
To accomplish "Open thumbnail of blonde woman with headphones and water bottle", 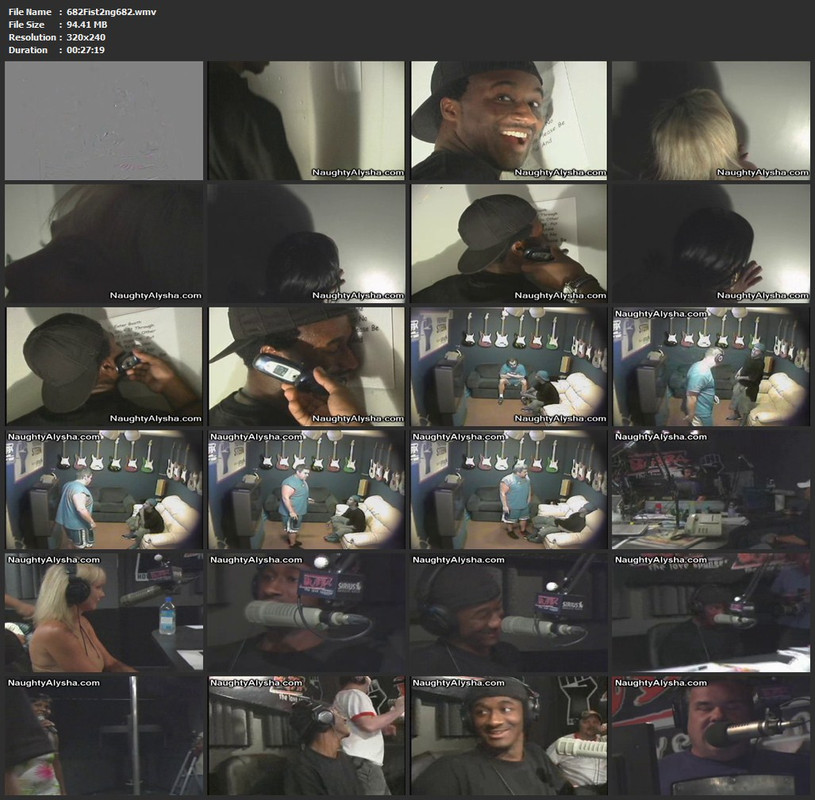I will click(x=104, y=613).
